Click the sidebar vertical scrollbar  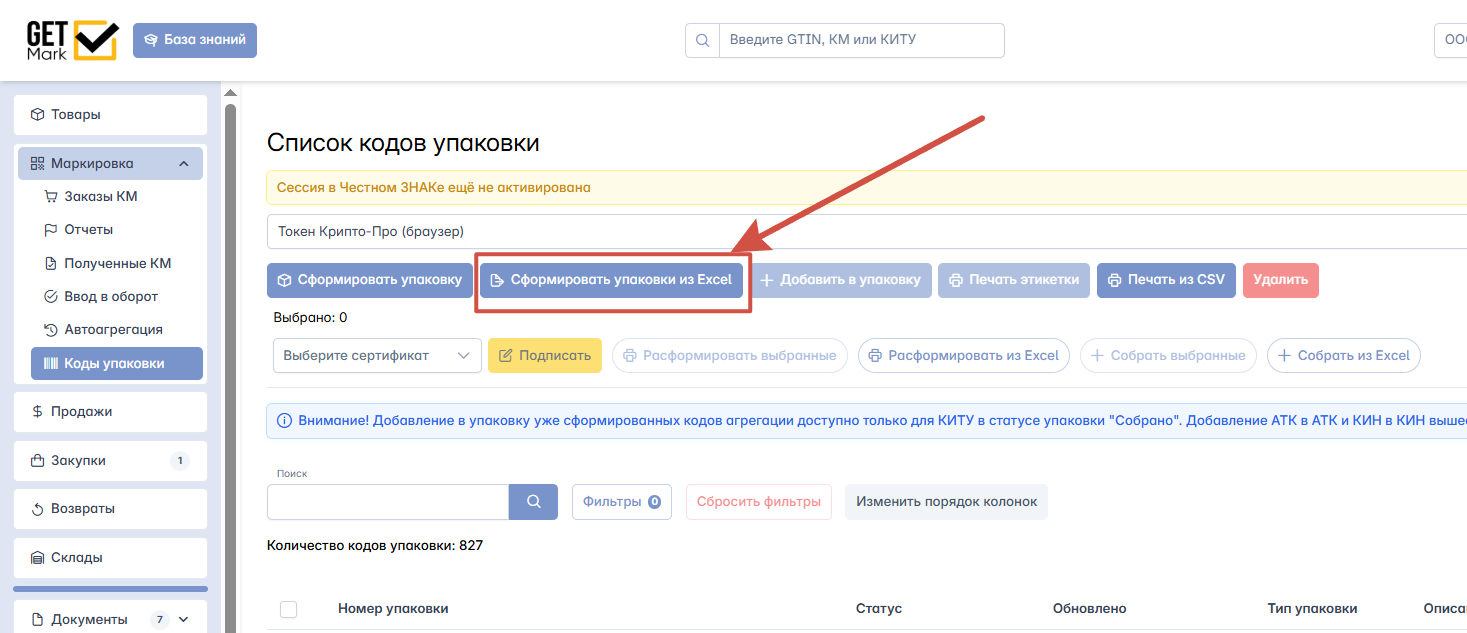pos(230,368)
